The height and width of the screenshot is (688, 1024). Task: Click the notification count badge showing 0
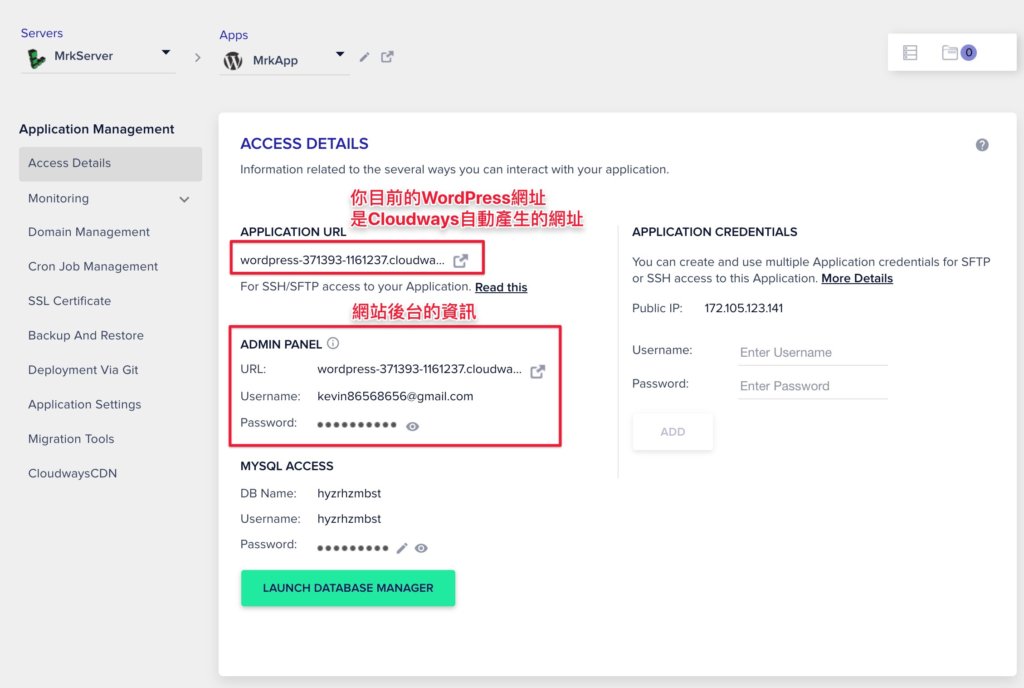[968, 52]
